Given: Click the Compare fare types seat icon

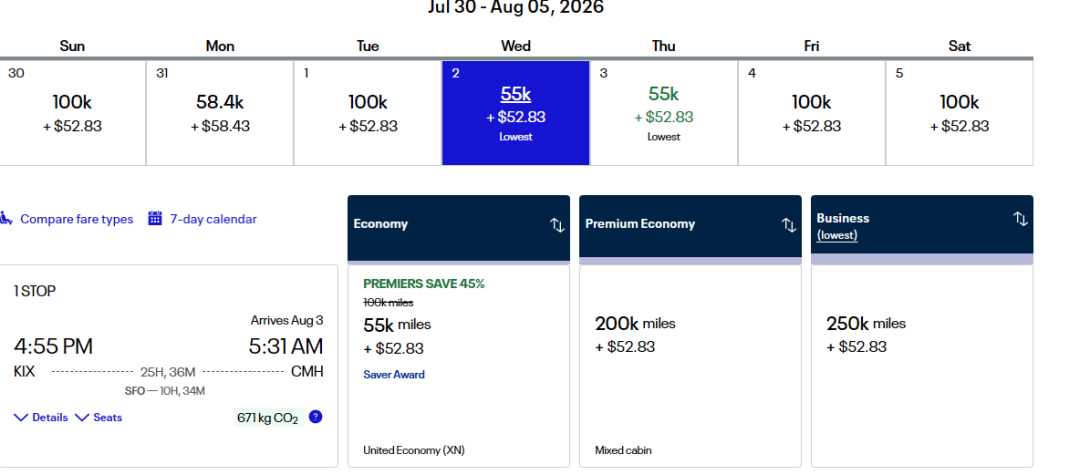Looking at the screenshot, I should [6, 219].
